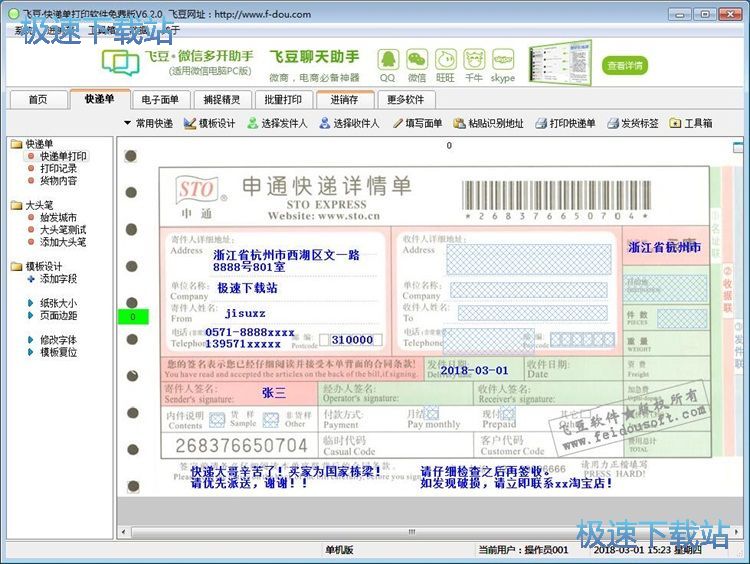Click the 千牛 icon in the banner
Viewport: 750px width, 564px height.
[x=474, y=60]
